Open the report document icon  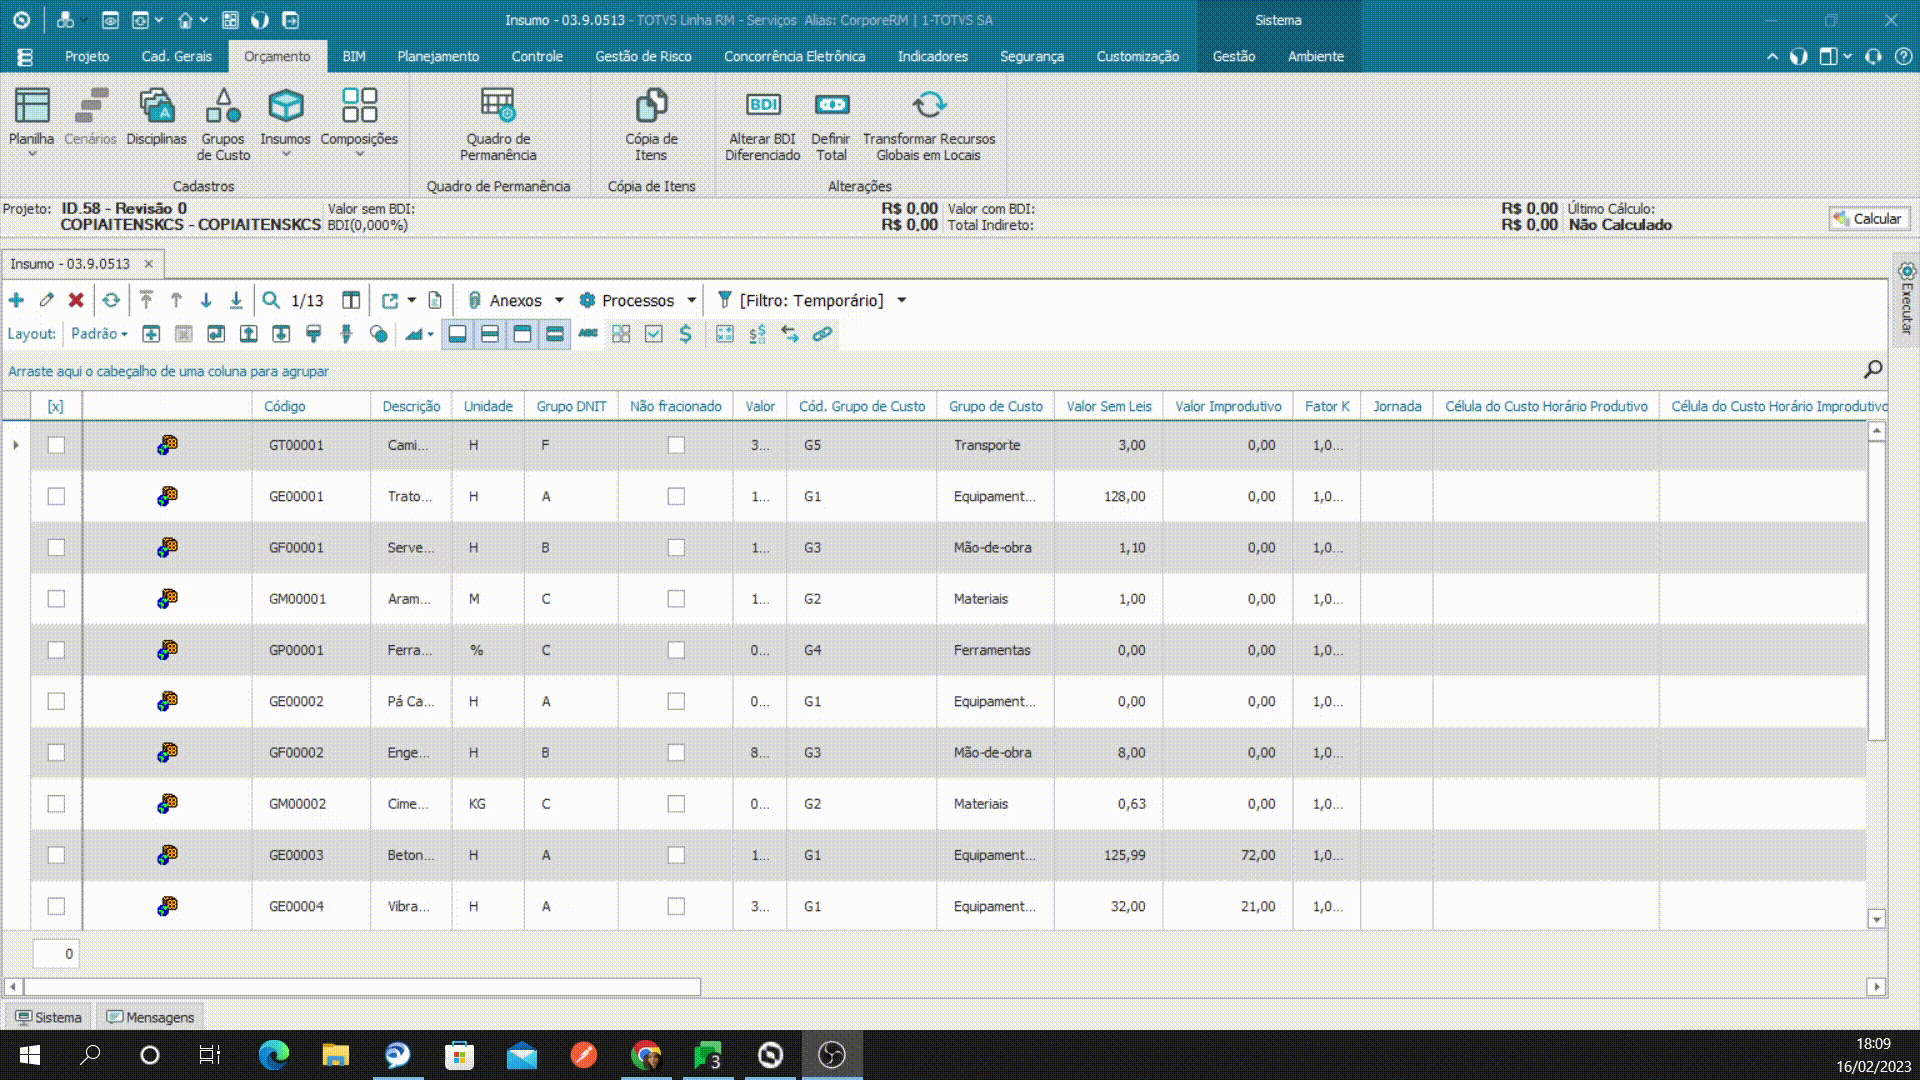435,300
